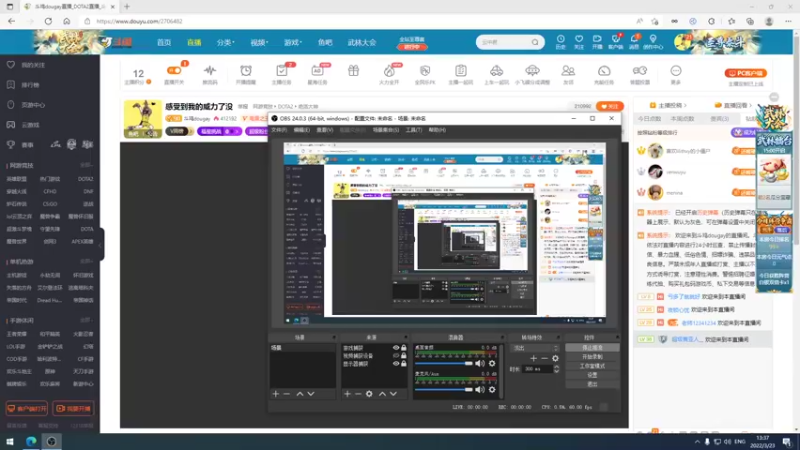Open the shield PK icon

coord(425,70)
